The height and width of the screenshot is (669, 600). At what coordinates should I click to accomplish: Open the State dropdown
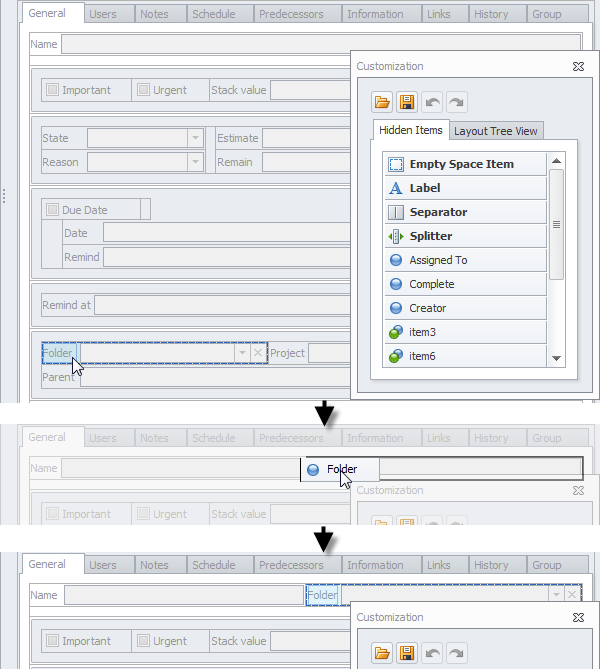coord(195,138)
